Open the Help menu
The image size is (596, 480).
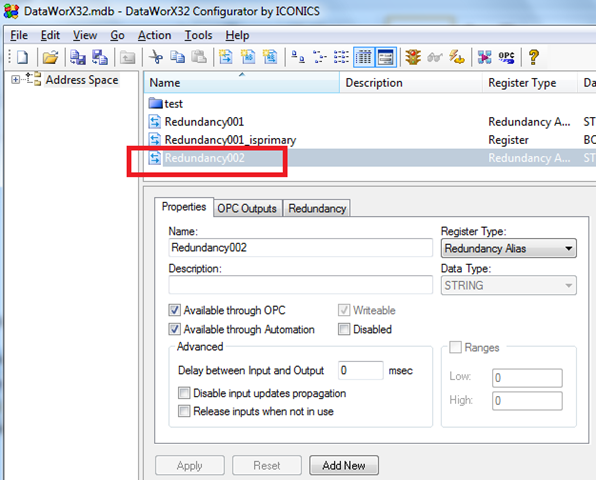coord(237,35)
